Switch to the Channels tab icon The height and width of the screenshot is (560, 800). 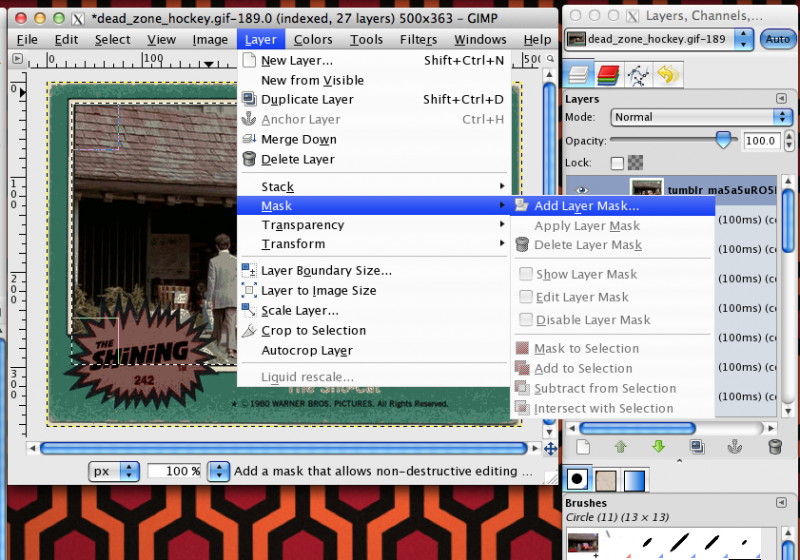click(x=608, y=75)
